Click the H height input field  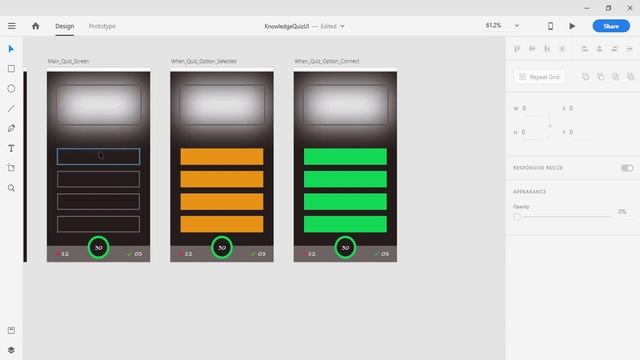pyautogui.click(x=533, y=132)
